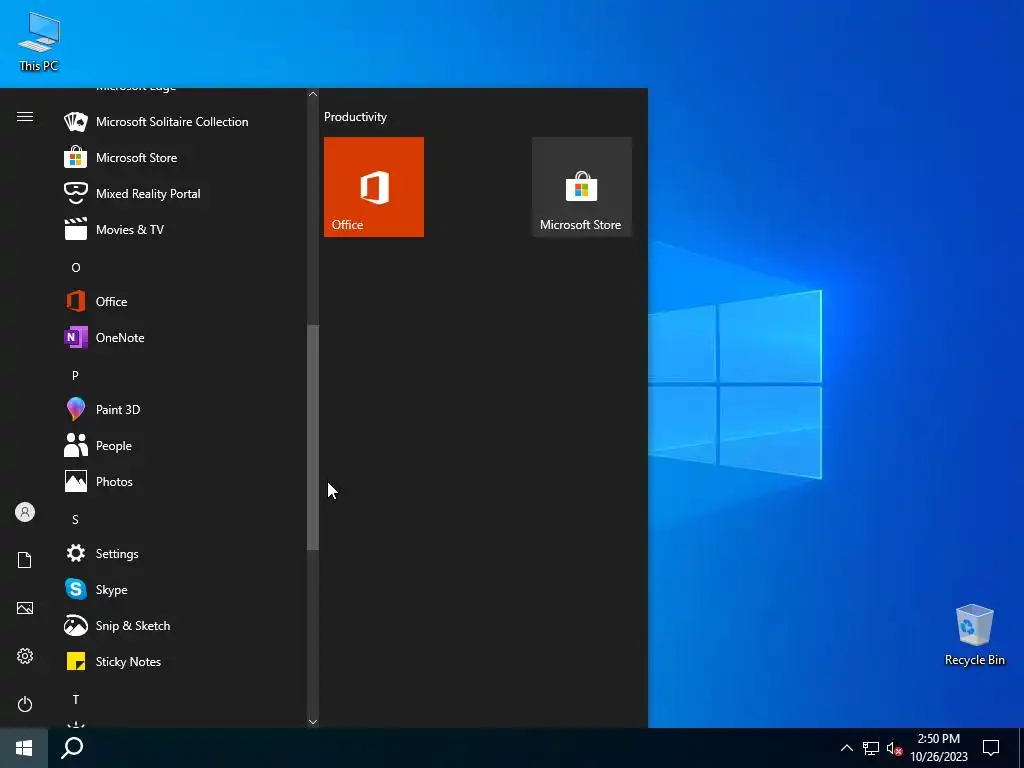Image resolution: width=1024 pixels, height=768 pixels.
Task: Launch Photos app
Action: pyautogui.click(x=183, y=481)
